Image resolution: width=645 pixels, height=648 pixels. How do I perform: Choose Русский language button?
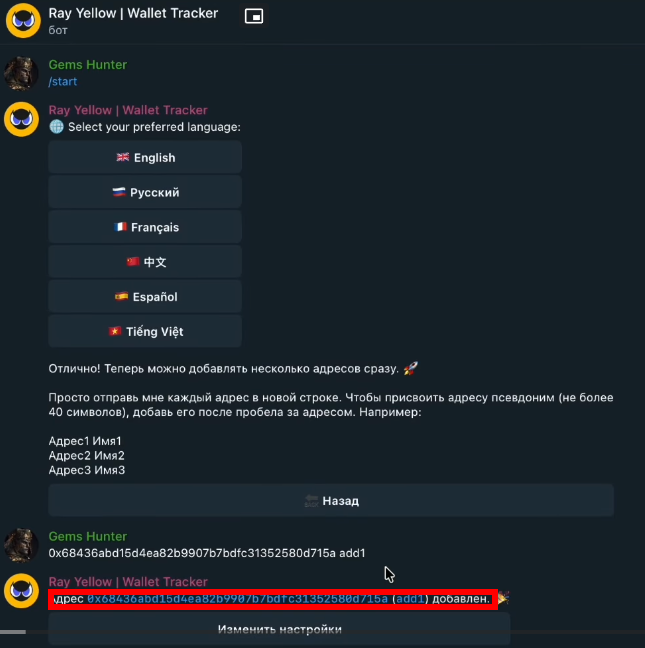145,192
